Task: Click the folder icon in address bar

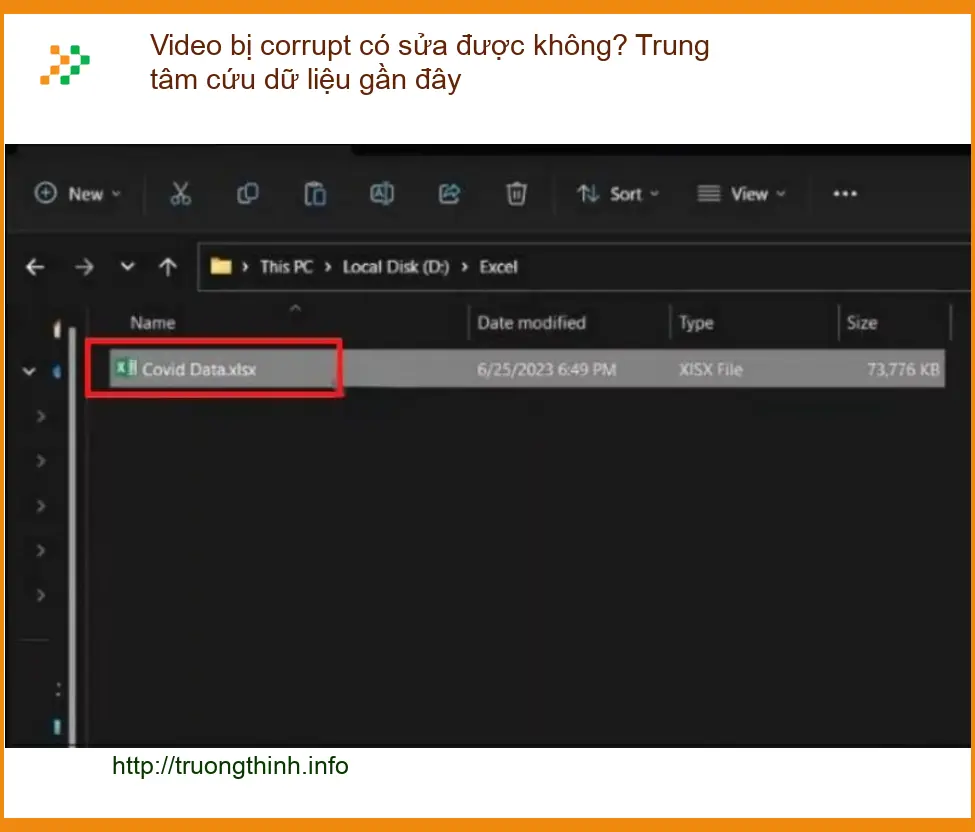Action: 221,267
